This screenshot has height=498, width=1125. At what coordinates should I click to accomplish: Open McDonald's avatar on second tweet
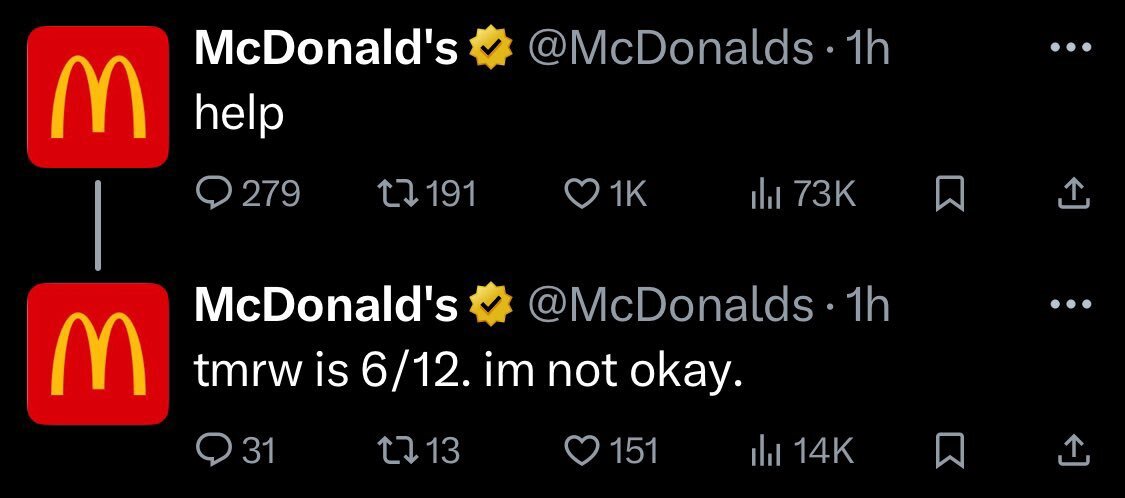(x=98, y=353)
